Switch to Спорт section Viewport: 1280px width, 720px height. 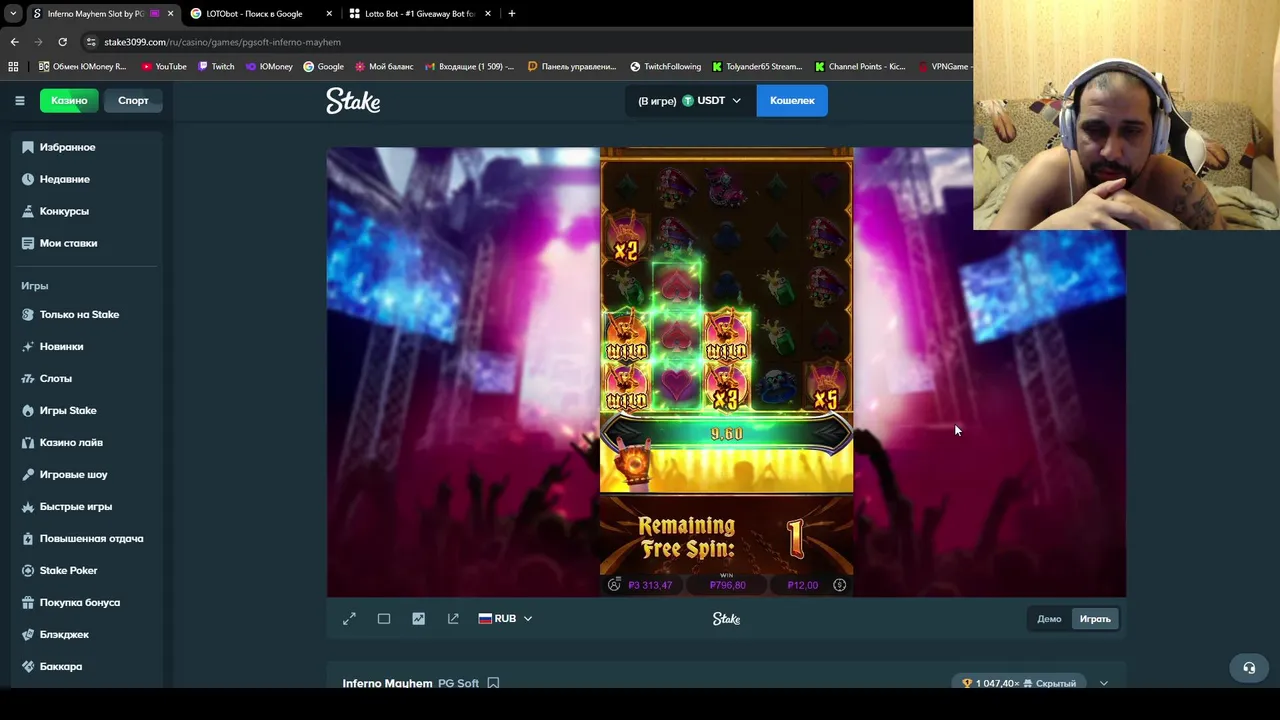[x=133, y=100]
